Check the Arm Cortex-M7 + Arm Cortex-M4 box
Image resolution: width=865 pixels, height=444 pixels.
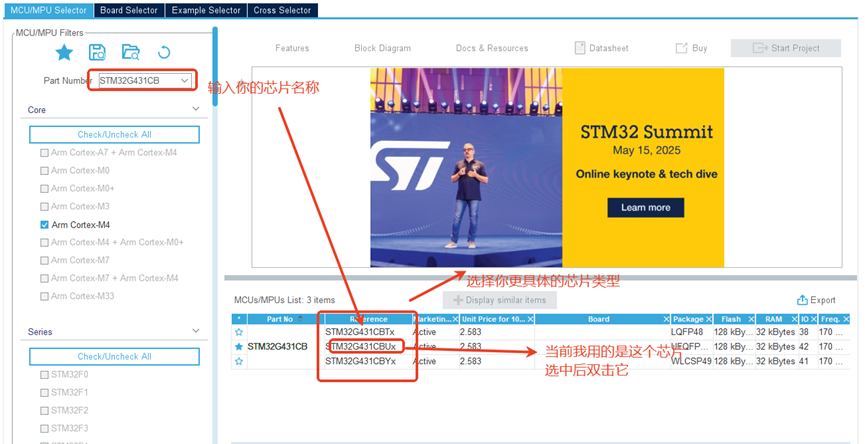(x=44, y=279)
